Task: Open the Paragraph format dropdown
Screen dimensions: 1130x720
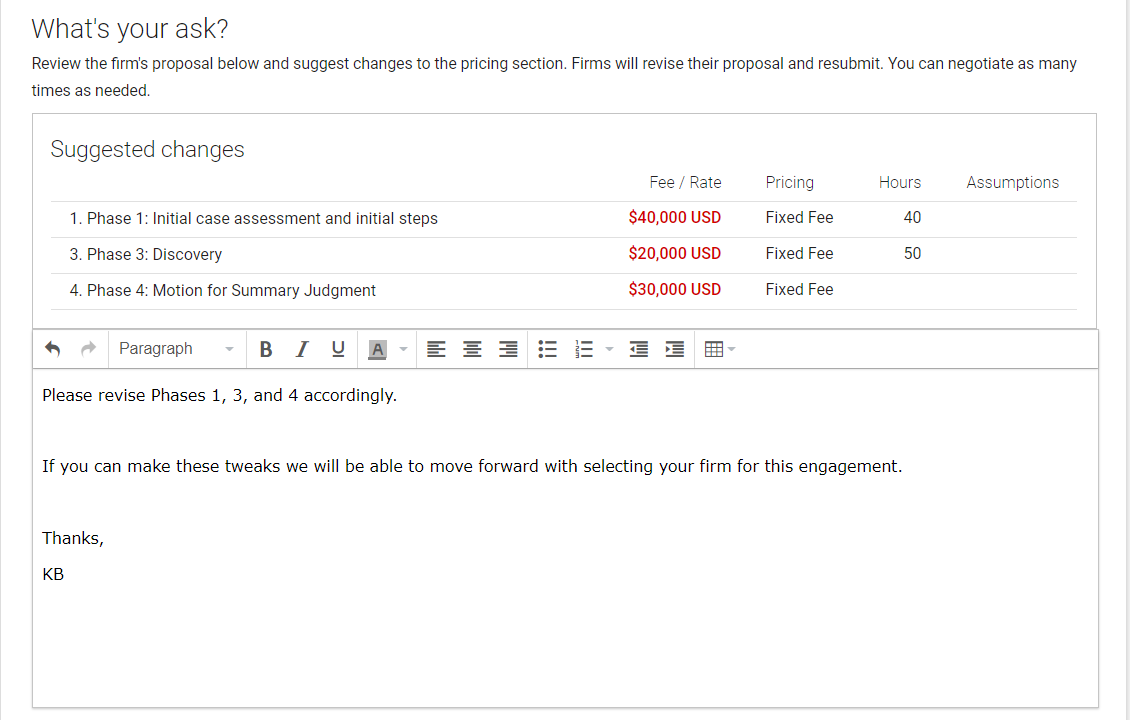Action: pos(176,349)
